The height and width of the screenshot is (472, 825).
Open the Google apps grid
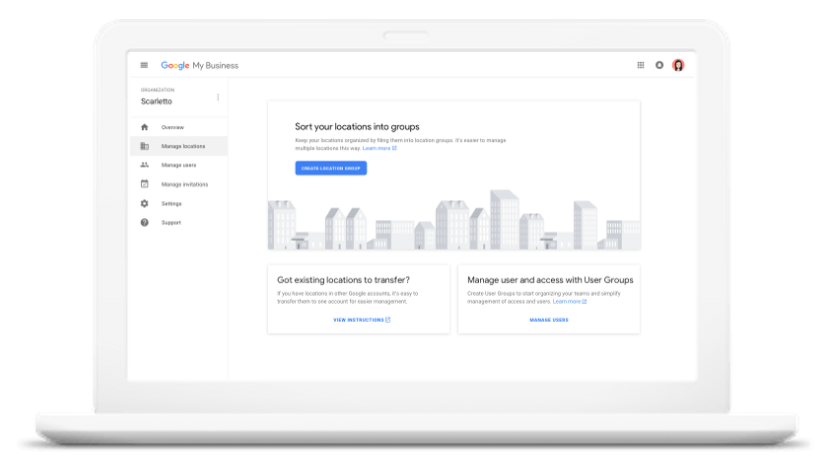[641, 65]
